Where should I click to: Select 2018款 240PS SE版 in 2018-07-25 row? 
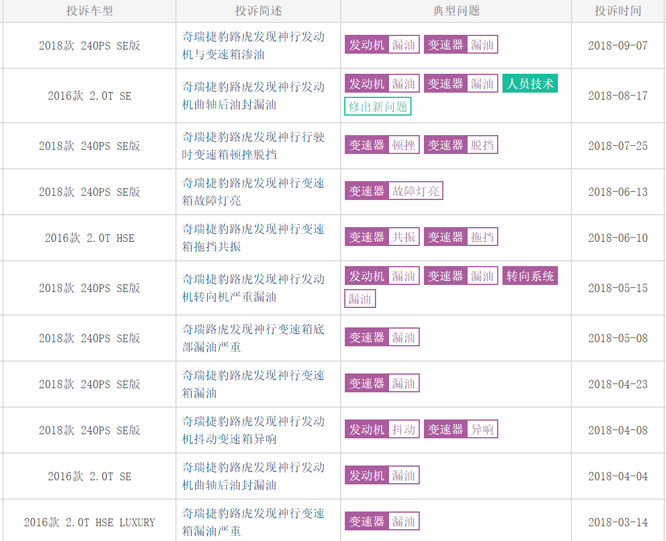click(x=89, y=146)
